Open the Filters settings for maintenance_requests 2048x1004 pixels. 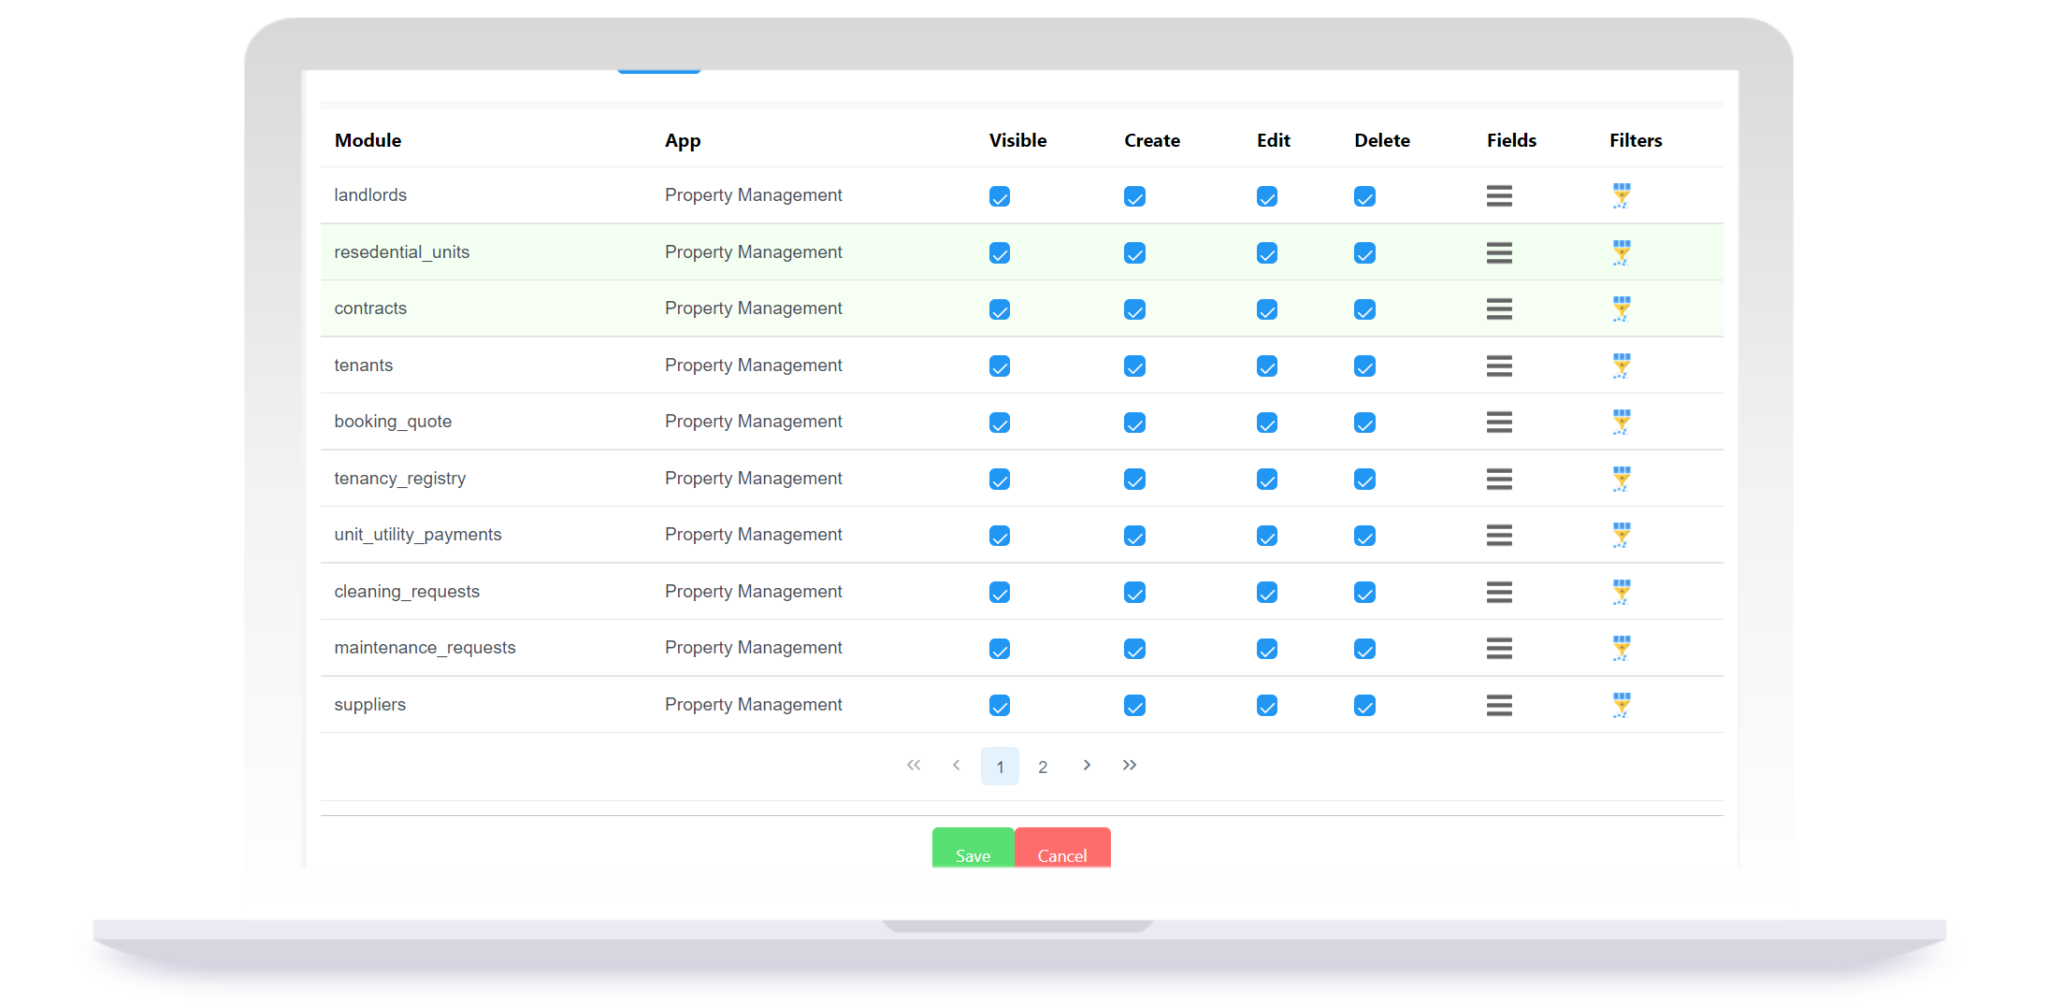1622,648
